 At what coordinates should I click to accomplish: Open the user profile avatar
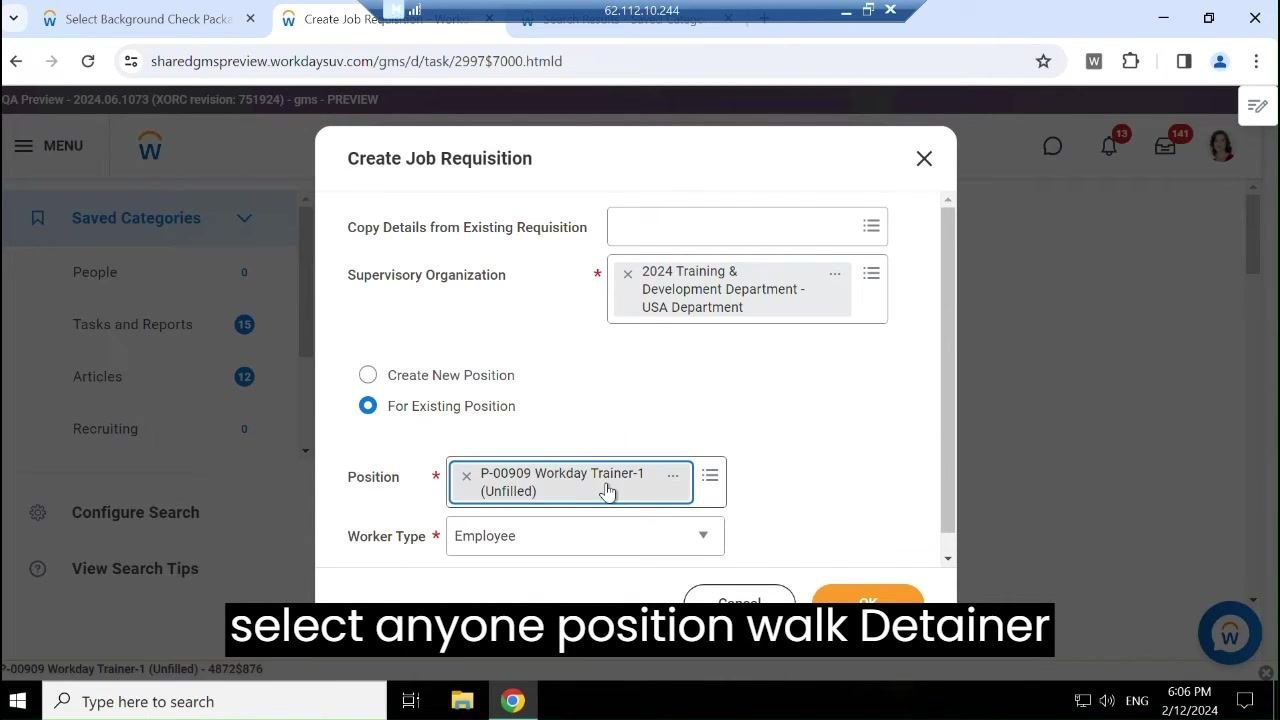tap(1221, 146)
